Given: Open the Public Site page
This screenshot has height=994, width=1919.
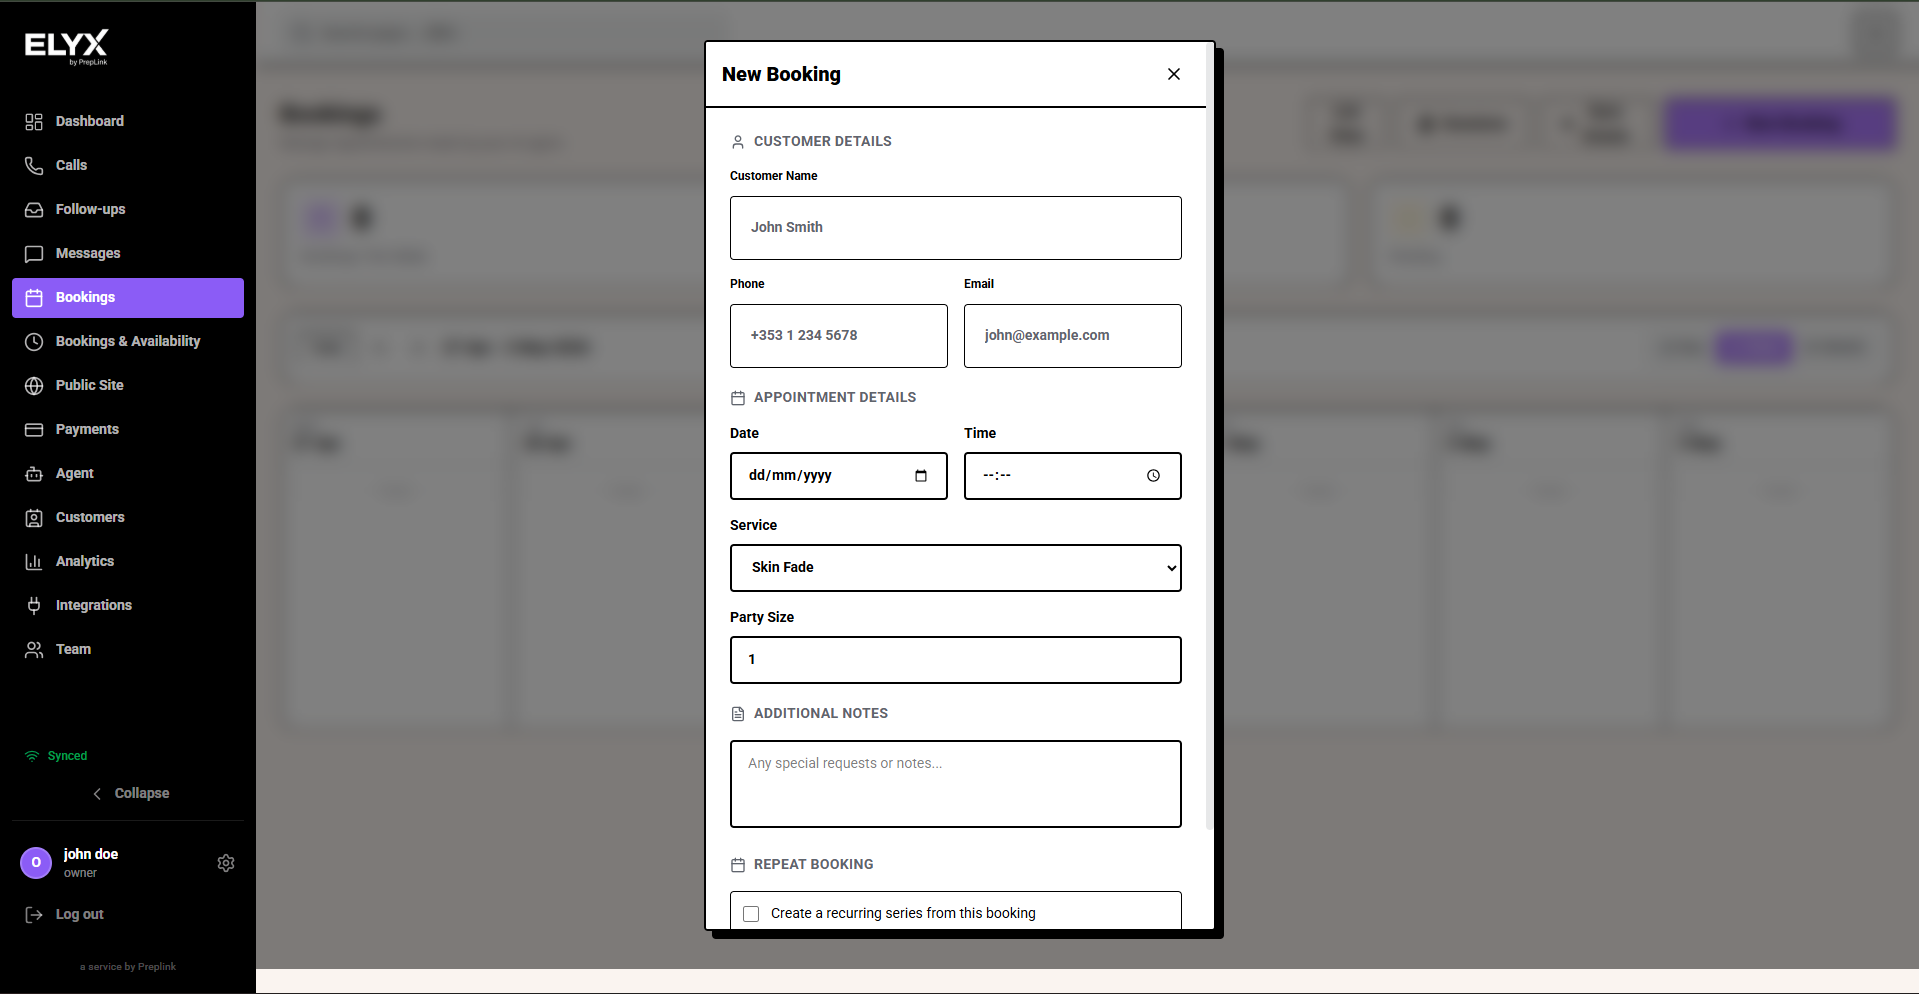Looking at the screenshot, I should tap(128, 385).
